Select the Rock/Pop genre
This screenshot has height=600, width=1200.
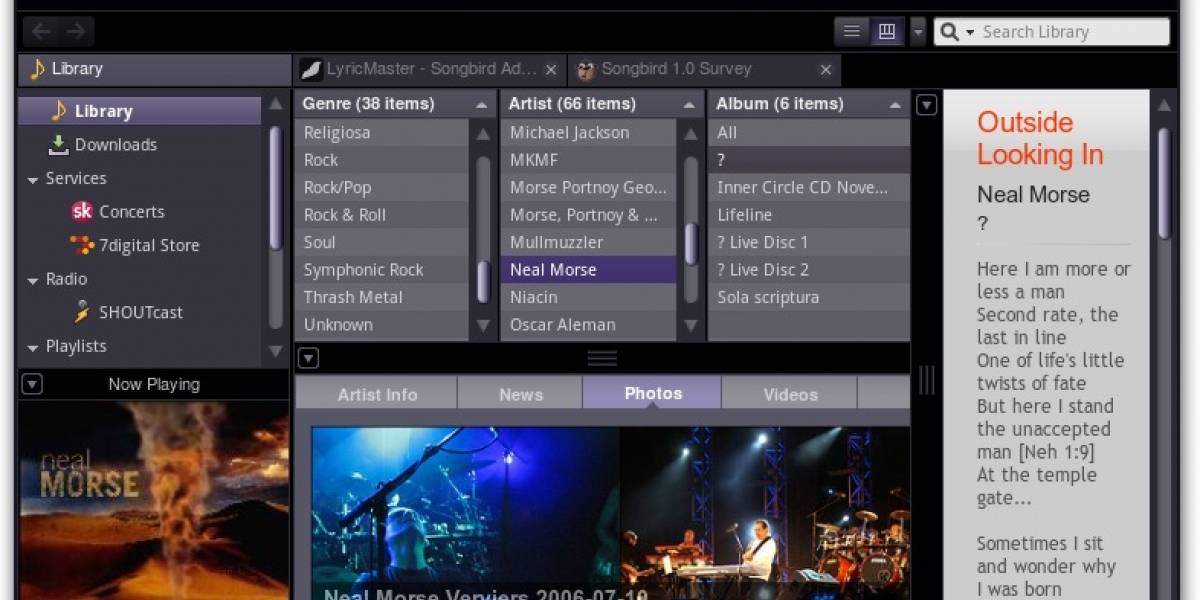point(381,187)
